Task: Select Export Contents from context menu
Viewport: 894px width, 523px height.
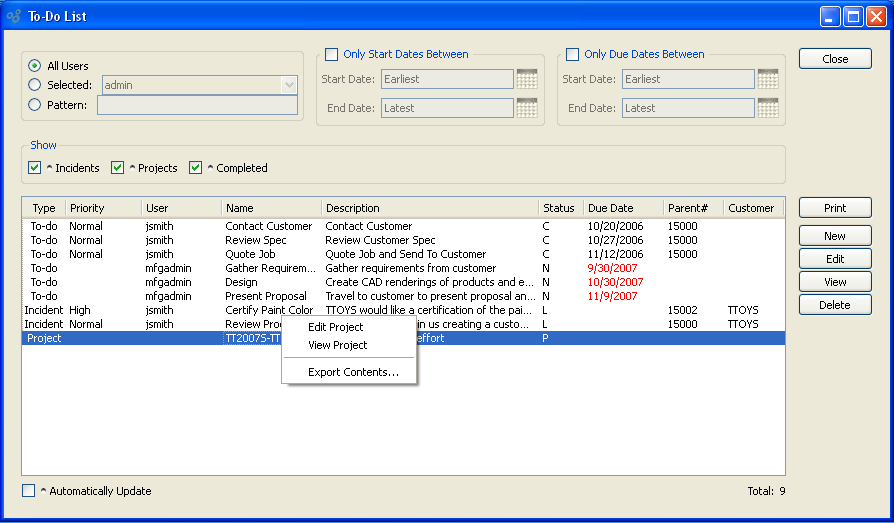Action: point(353,372)
